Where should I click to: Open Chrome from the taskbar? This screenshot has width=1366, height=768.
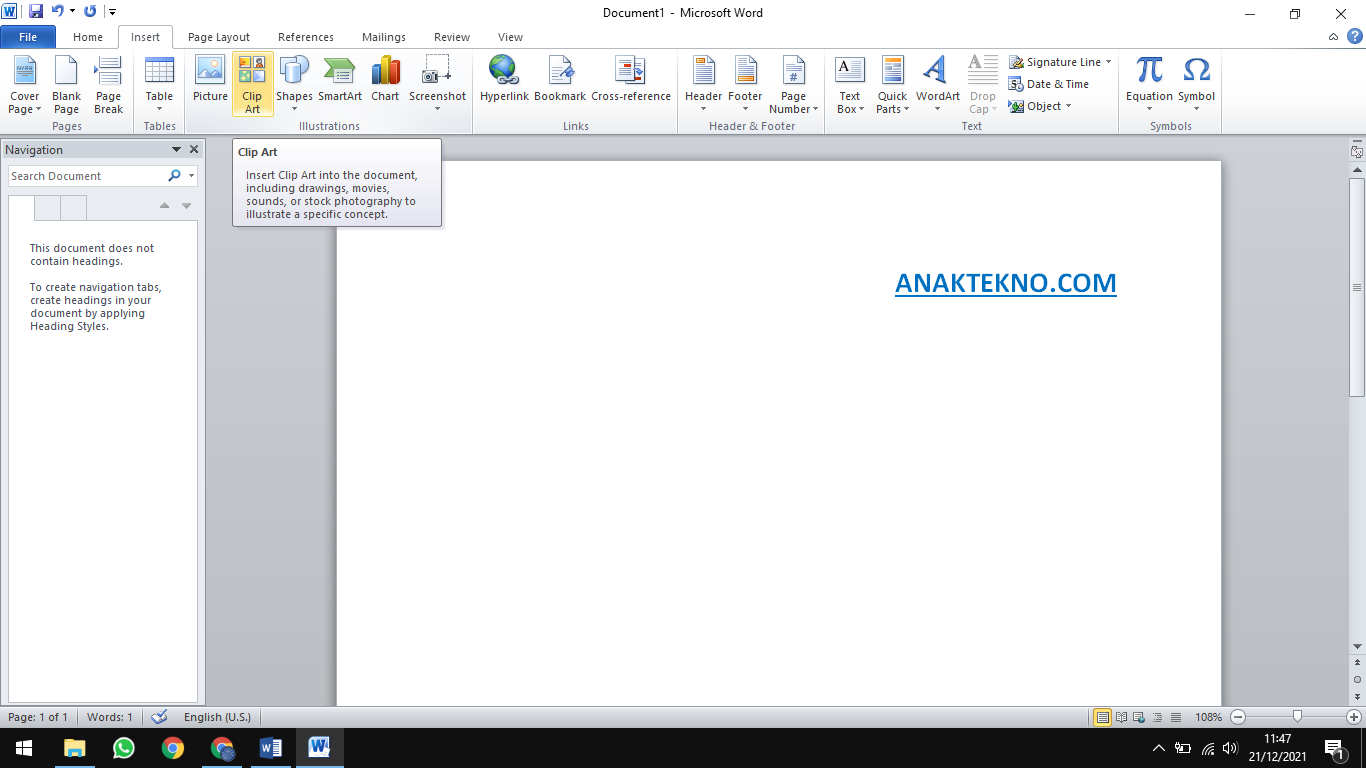point(173,748)
